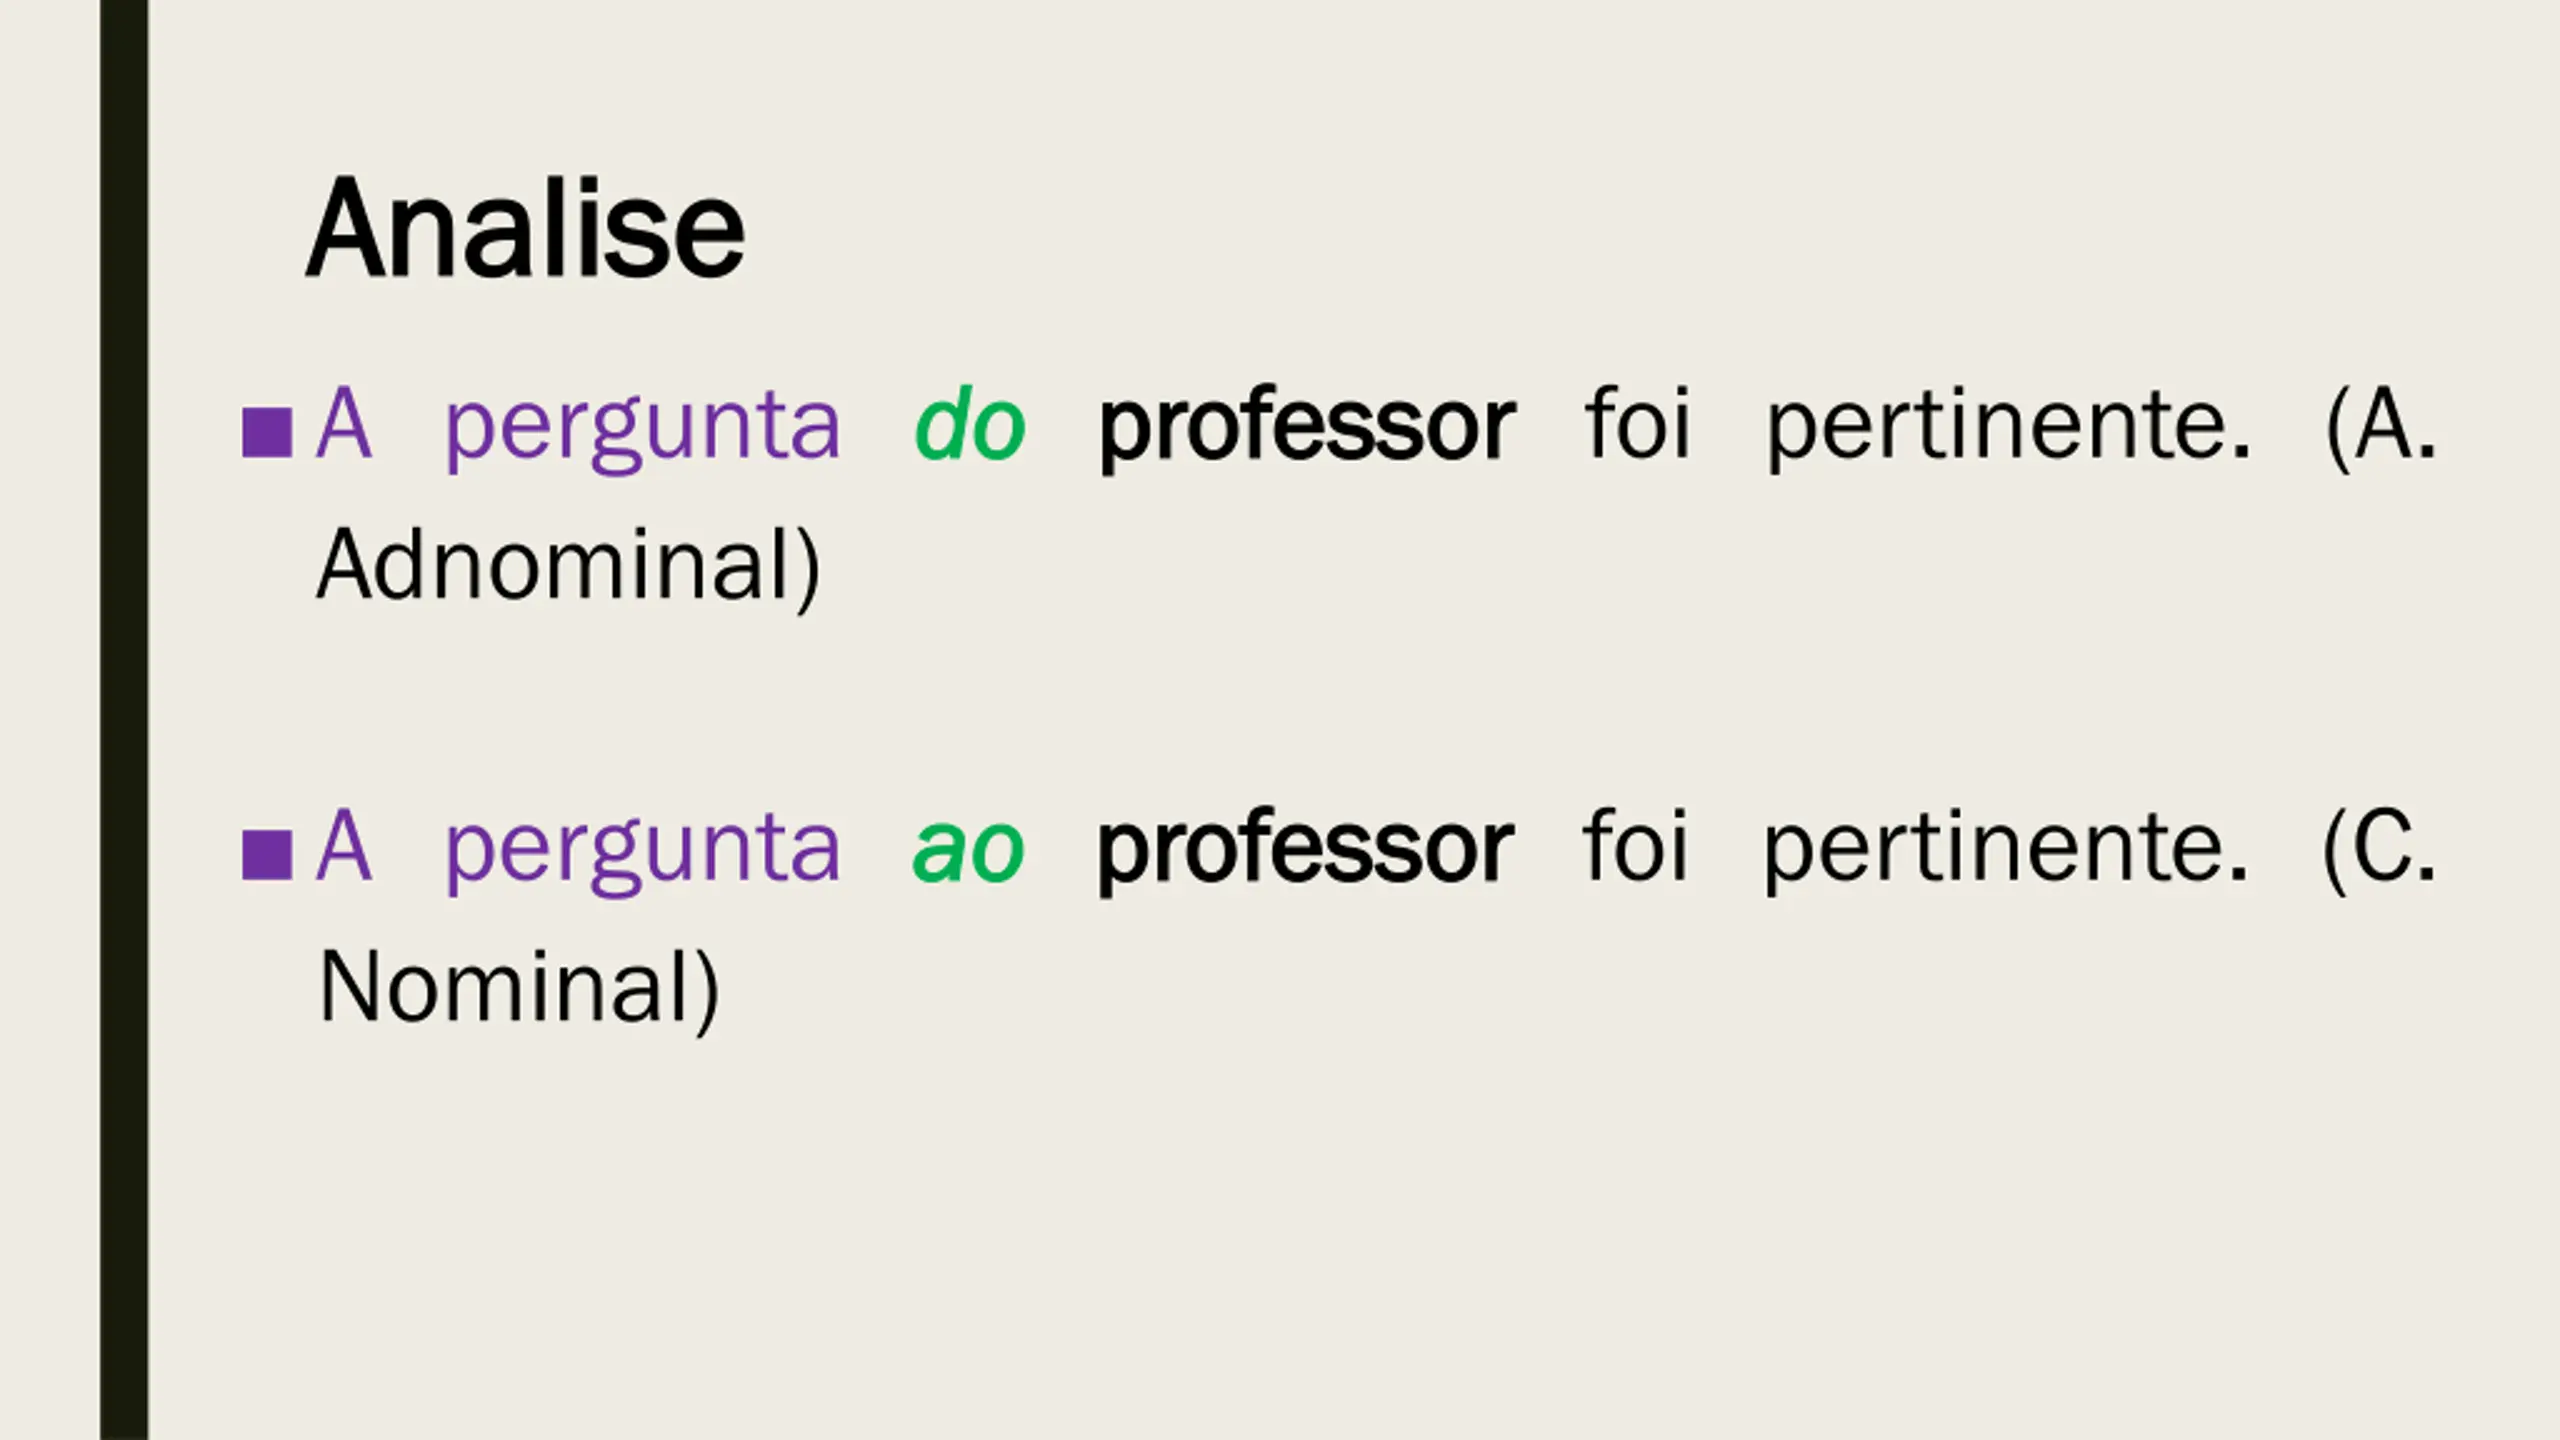Click the word 'Adnominal)'
This screenshot has width=2560, height=1440.
(568, 567)
